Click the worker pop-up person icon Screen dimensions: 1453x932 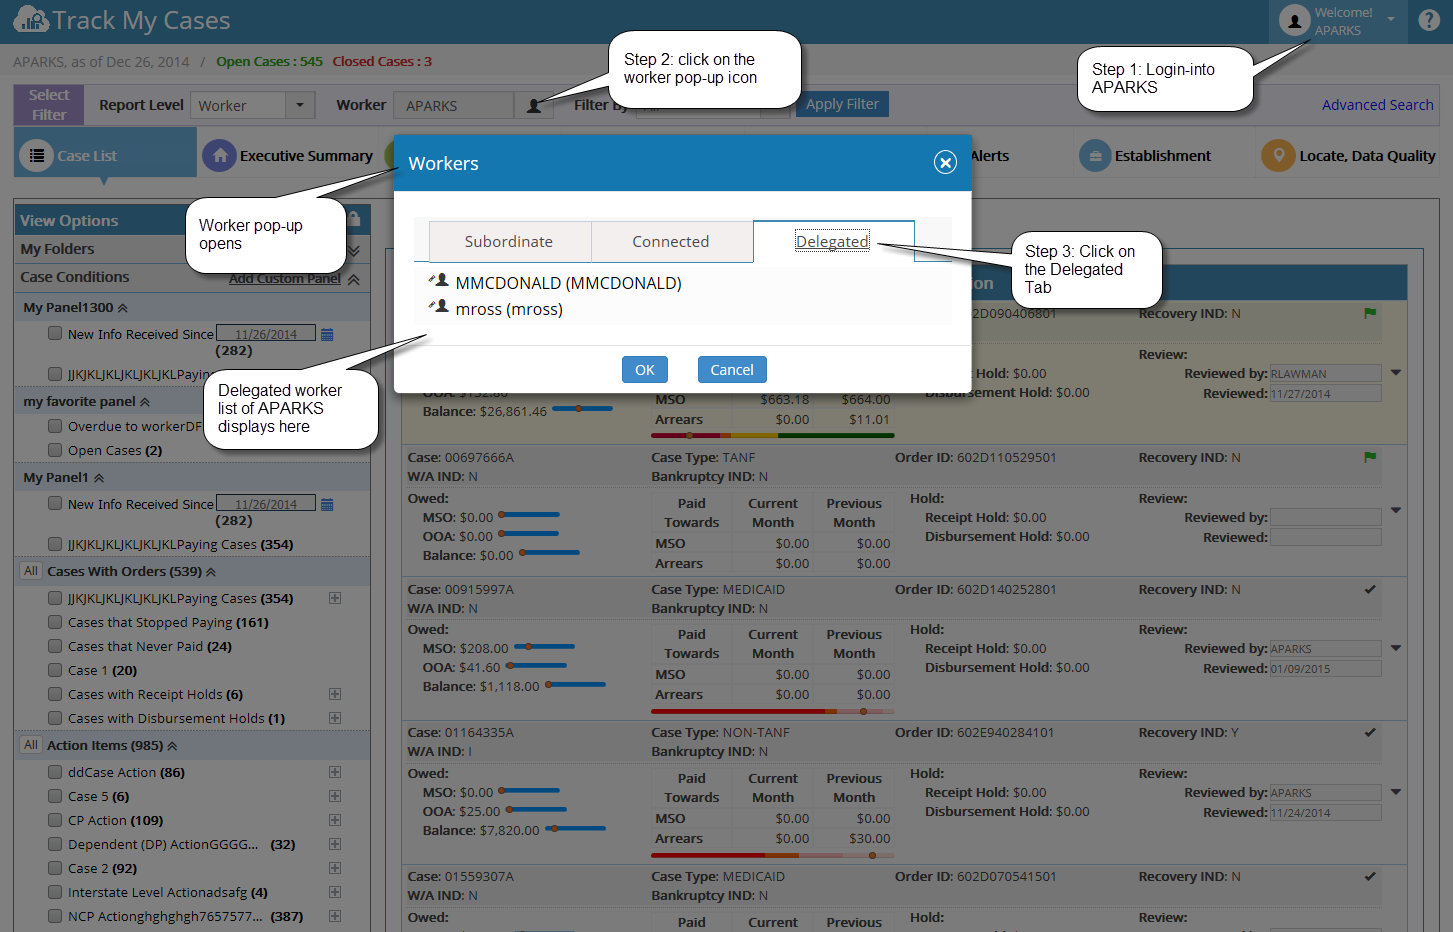534,106
